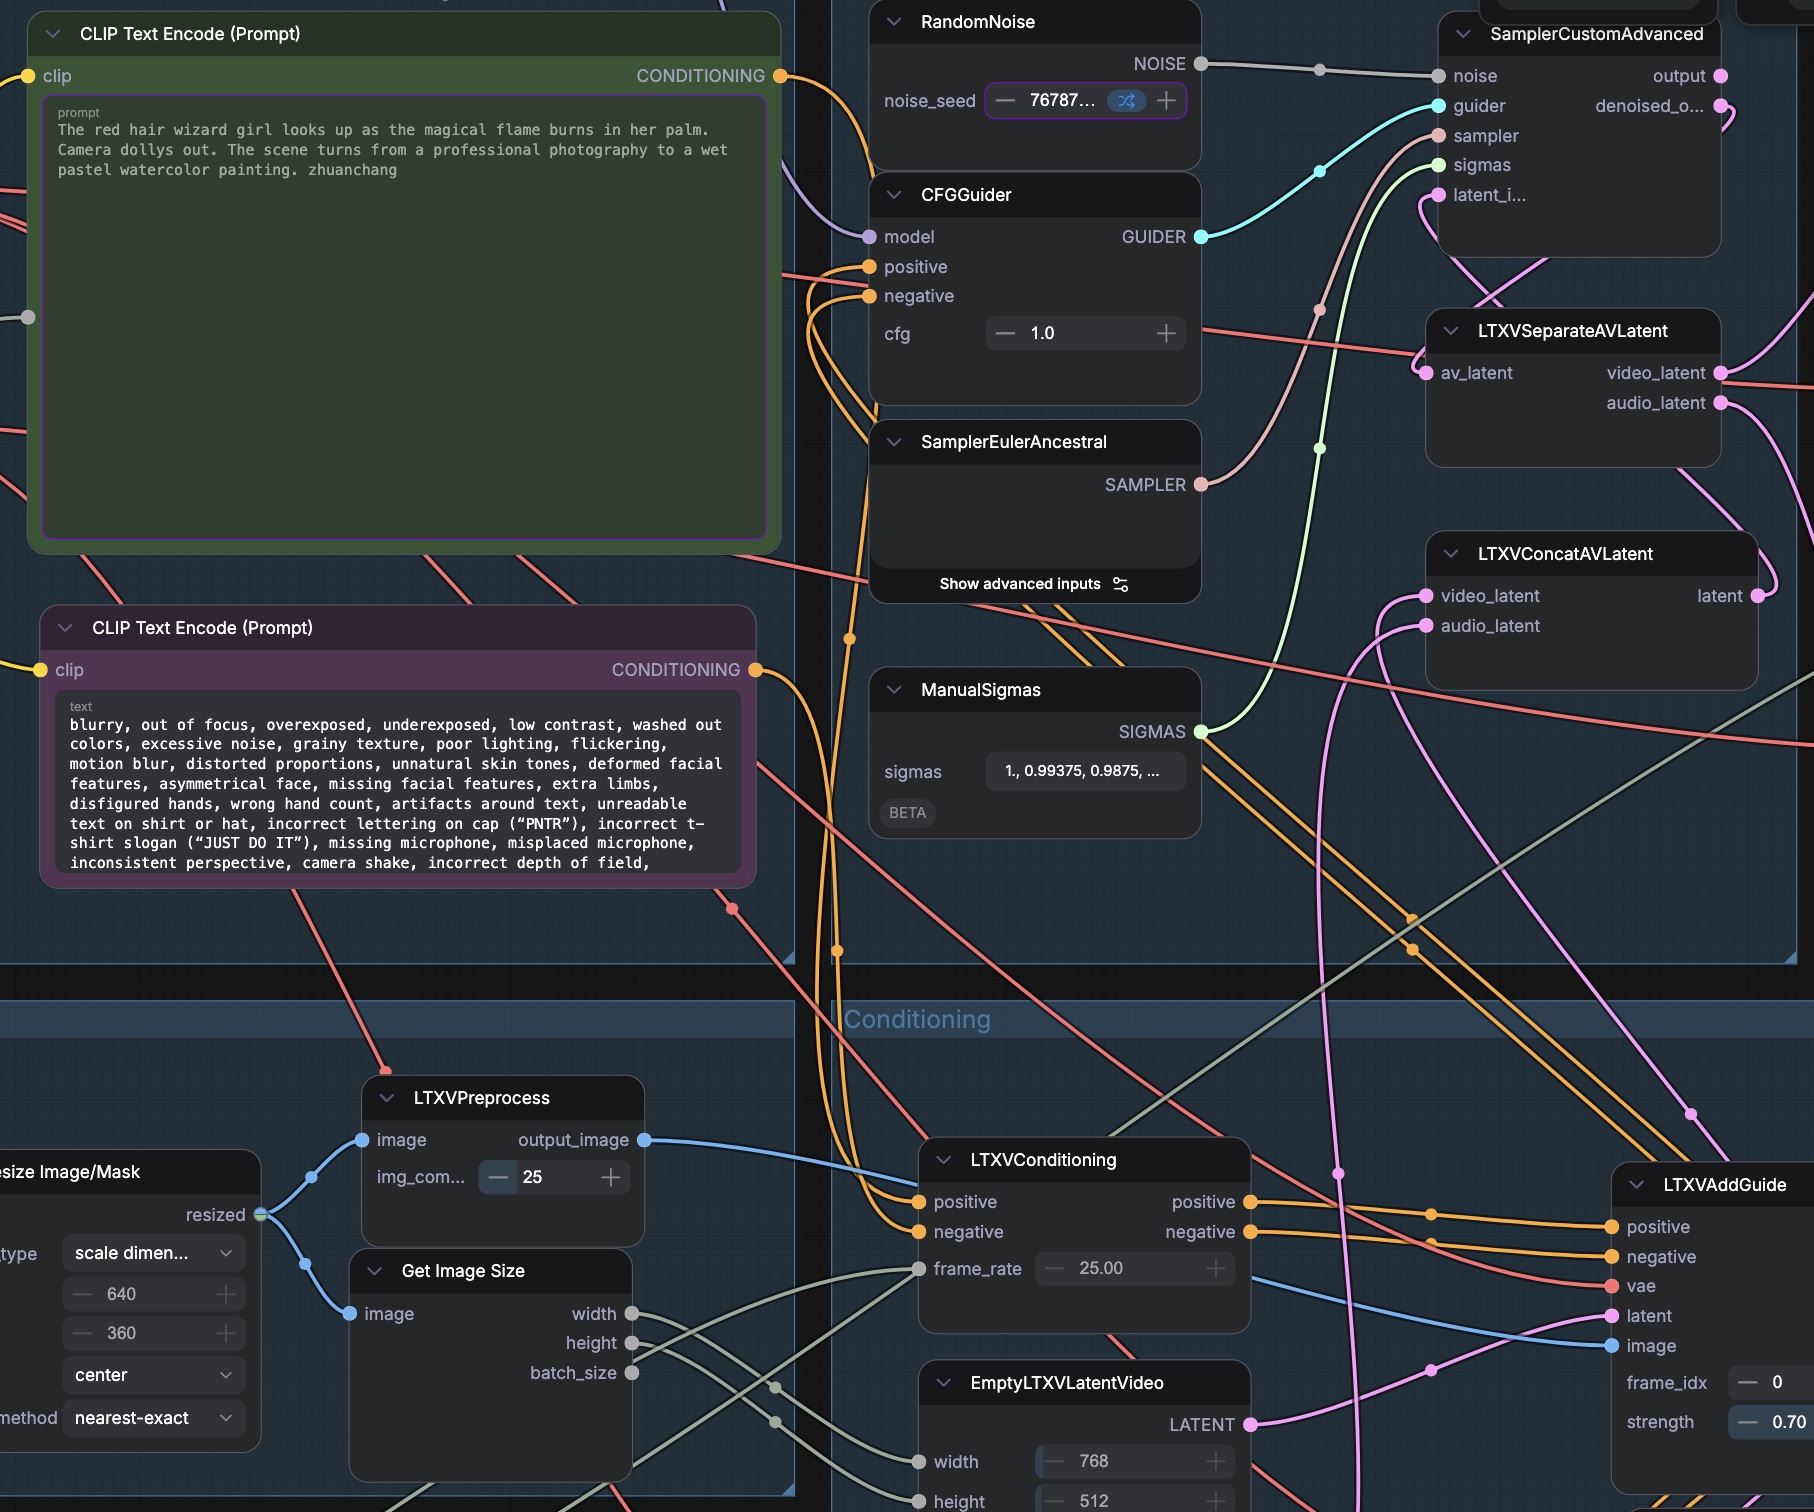Click LTXVSeparateAVLatent audio_latent output socket
The height and width of the screenshot is (1512, 1814).
(1721, 403)
